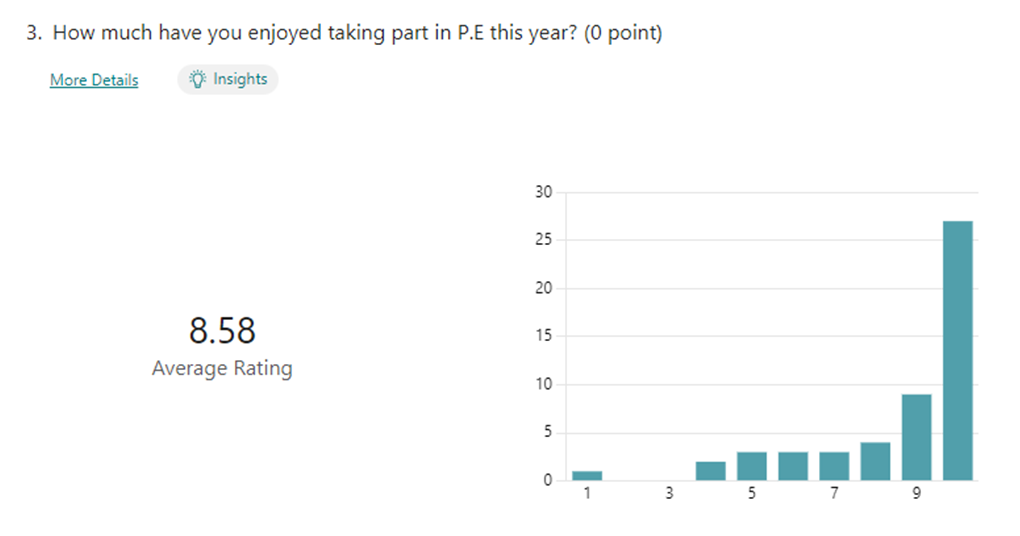Click the 8.58 average rating value
The width and height of the screenshot is (1020, 536).
tap(222, 330)
